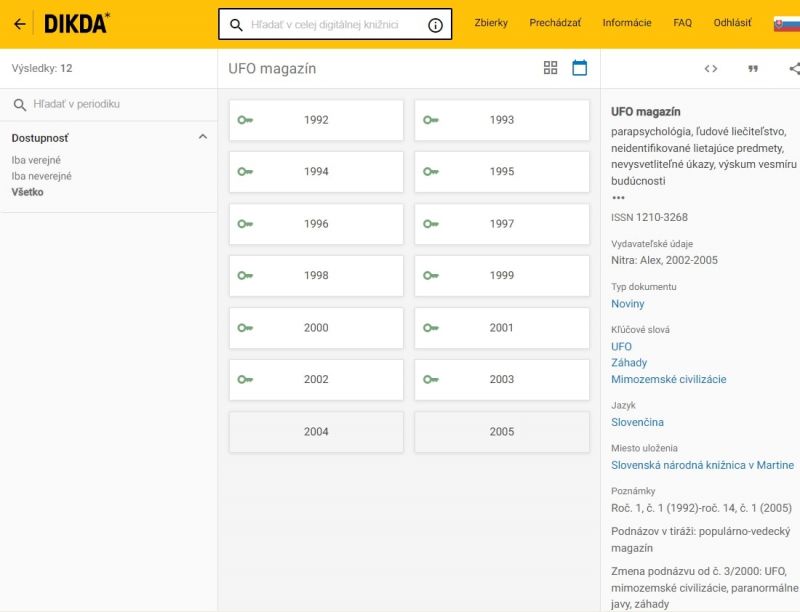This screenshot has width=800, height=612.
Task: Select the 'Iba neverejné' availability filter
Action: [41, 176]
